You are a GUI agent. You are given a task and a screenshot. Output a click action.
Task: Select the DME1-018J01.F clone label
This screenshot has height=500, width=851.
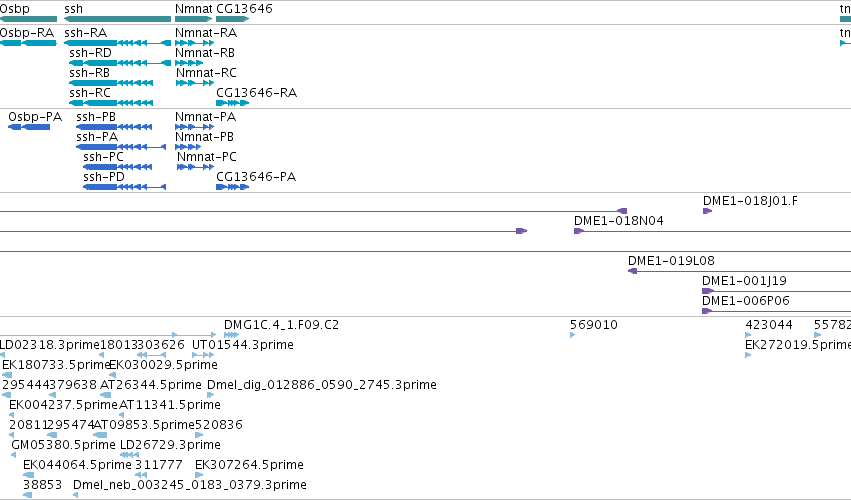pos(750,201)
